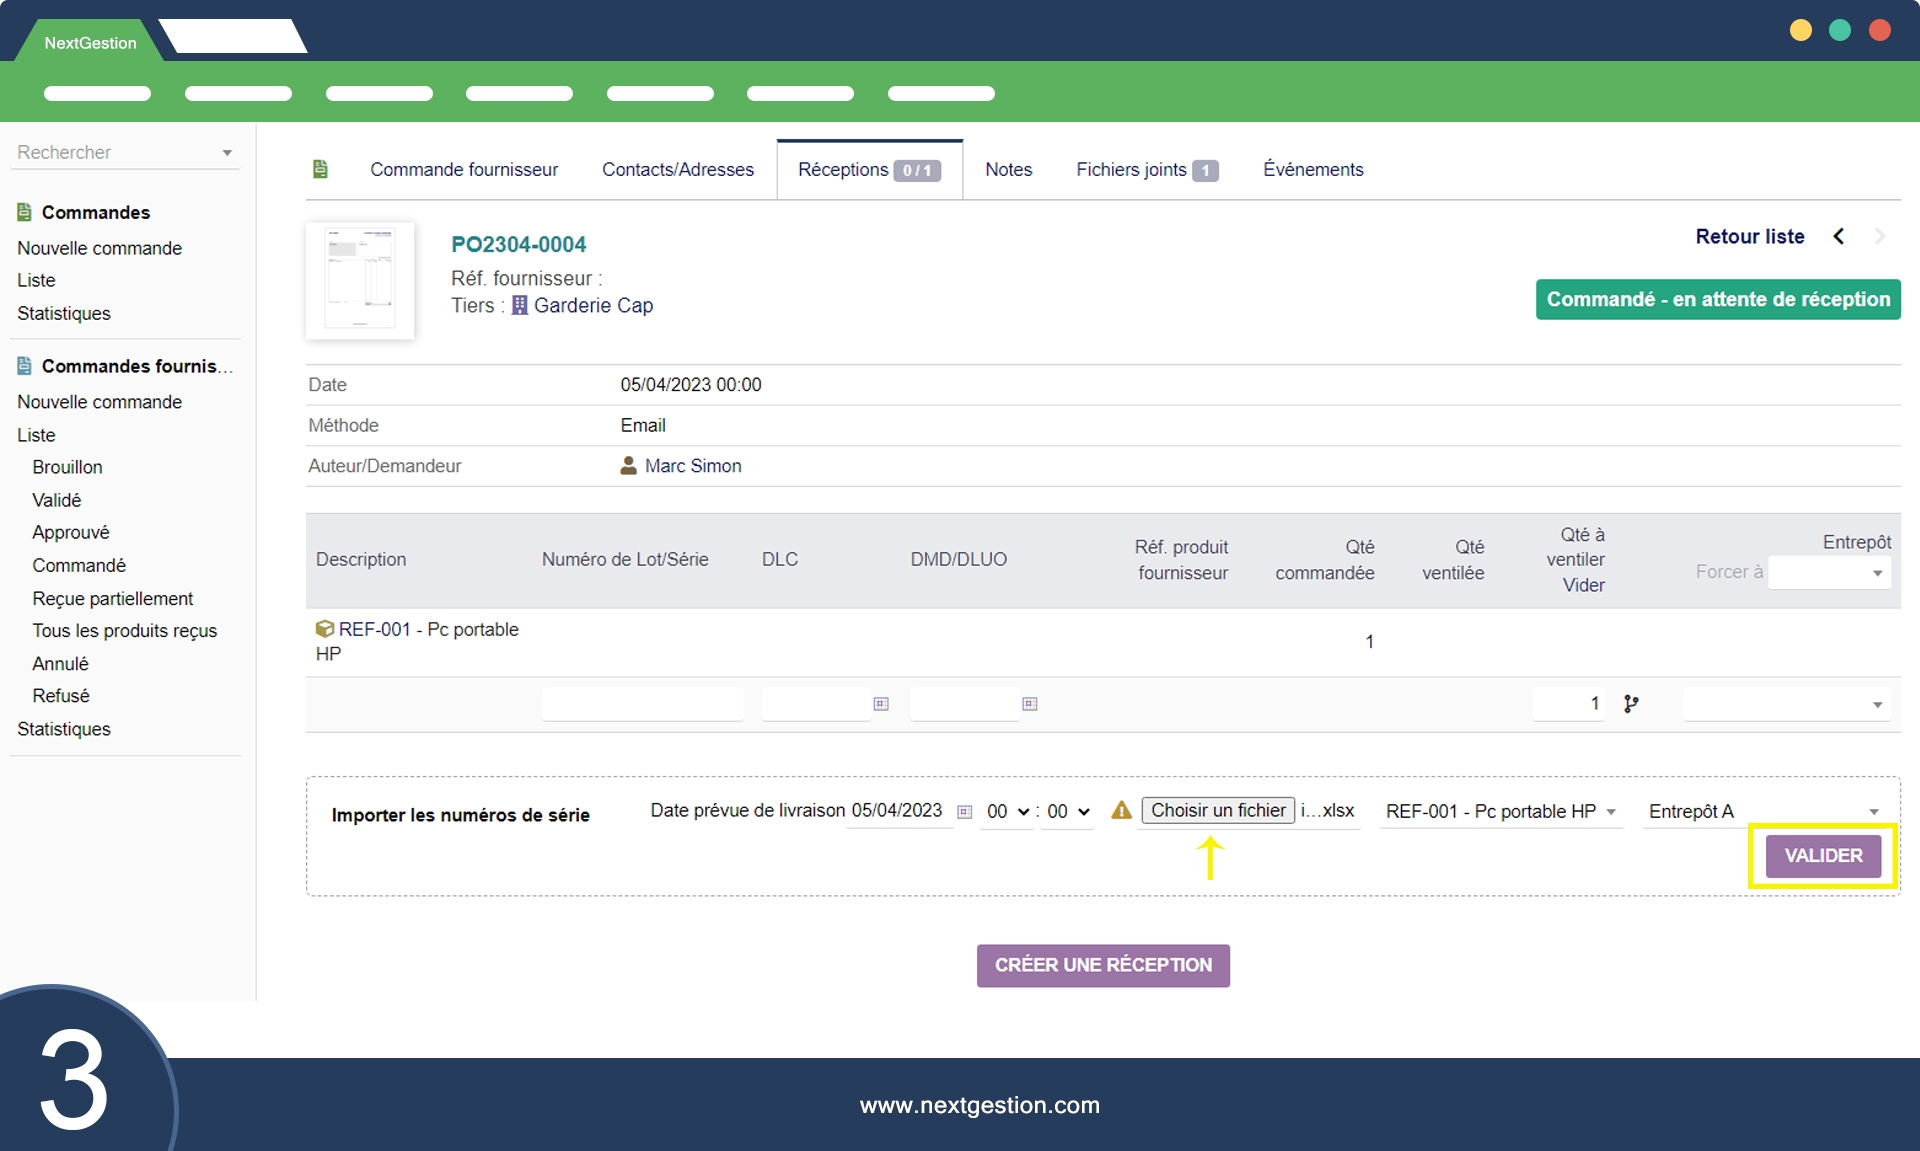Open the delivery minutes dropdown

point(1067,812)
